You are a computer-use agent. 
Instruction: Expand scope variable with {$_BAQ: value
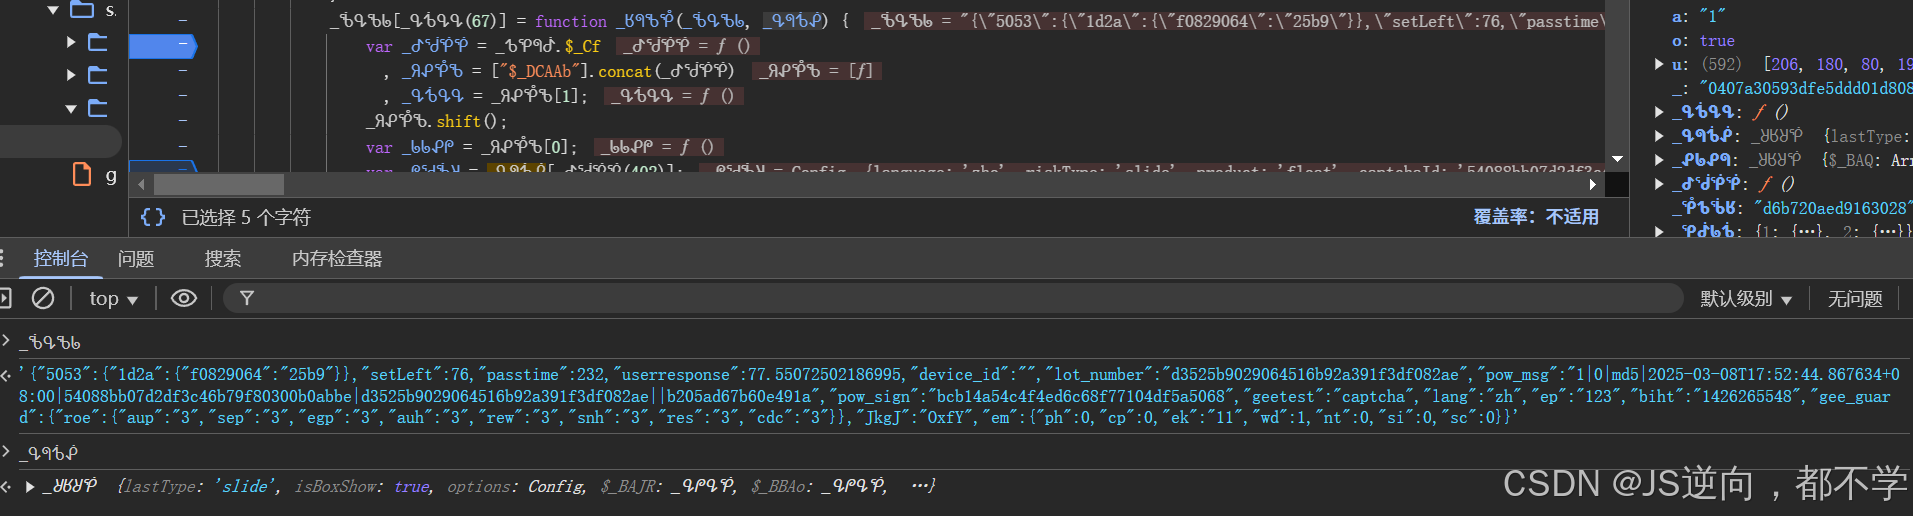(1659, 160)
